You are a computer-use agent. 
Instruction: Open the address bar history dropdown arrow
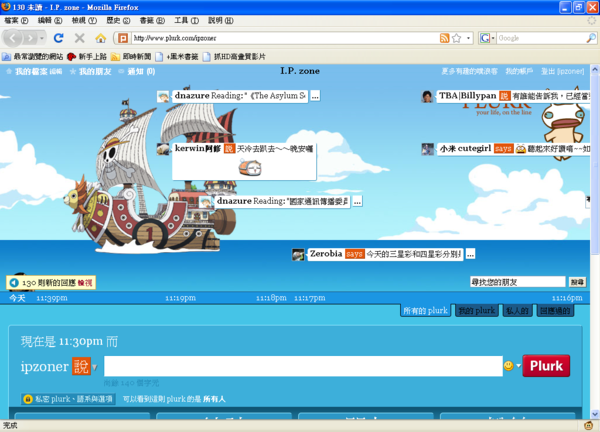[x=468, y=38]
